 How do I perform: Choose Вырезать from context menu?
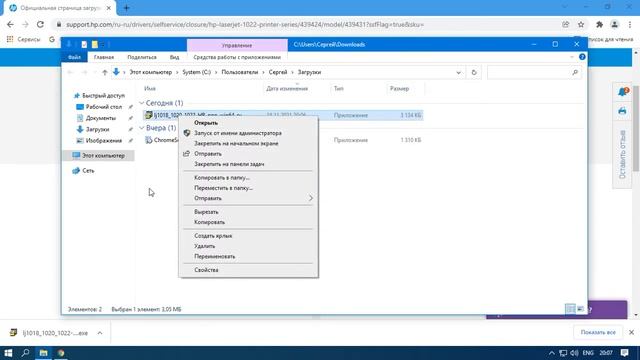tap(248, 212)
